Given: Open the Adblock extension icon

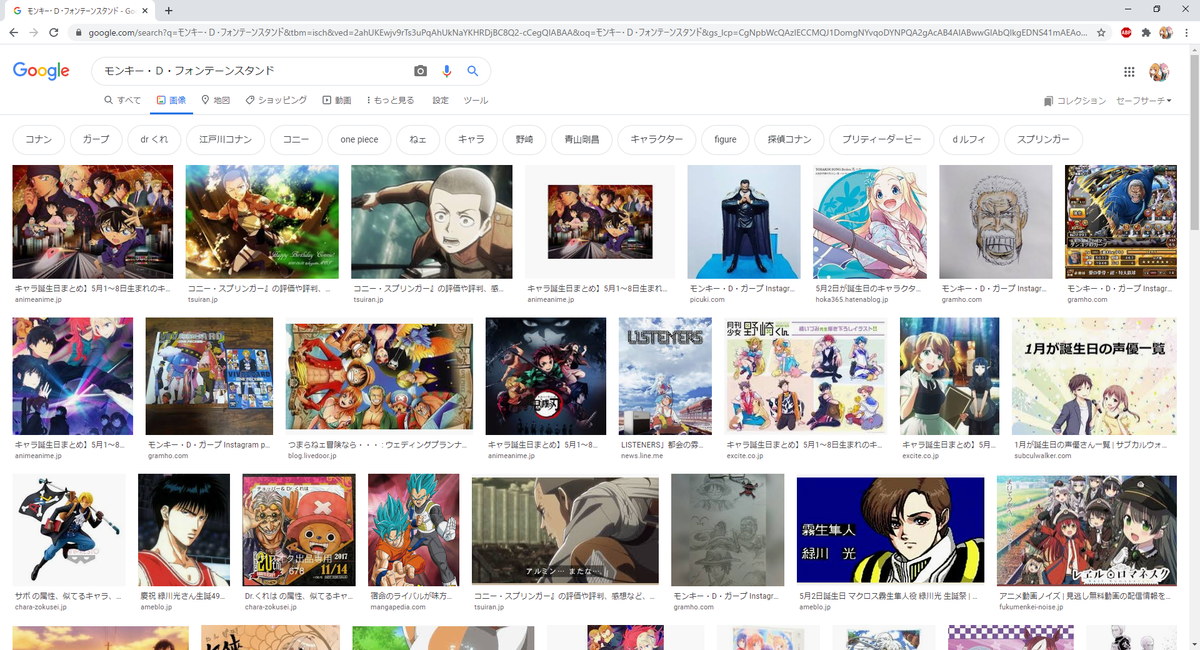Looking at the screenshot, I should point(1126,32).
